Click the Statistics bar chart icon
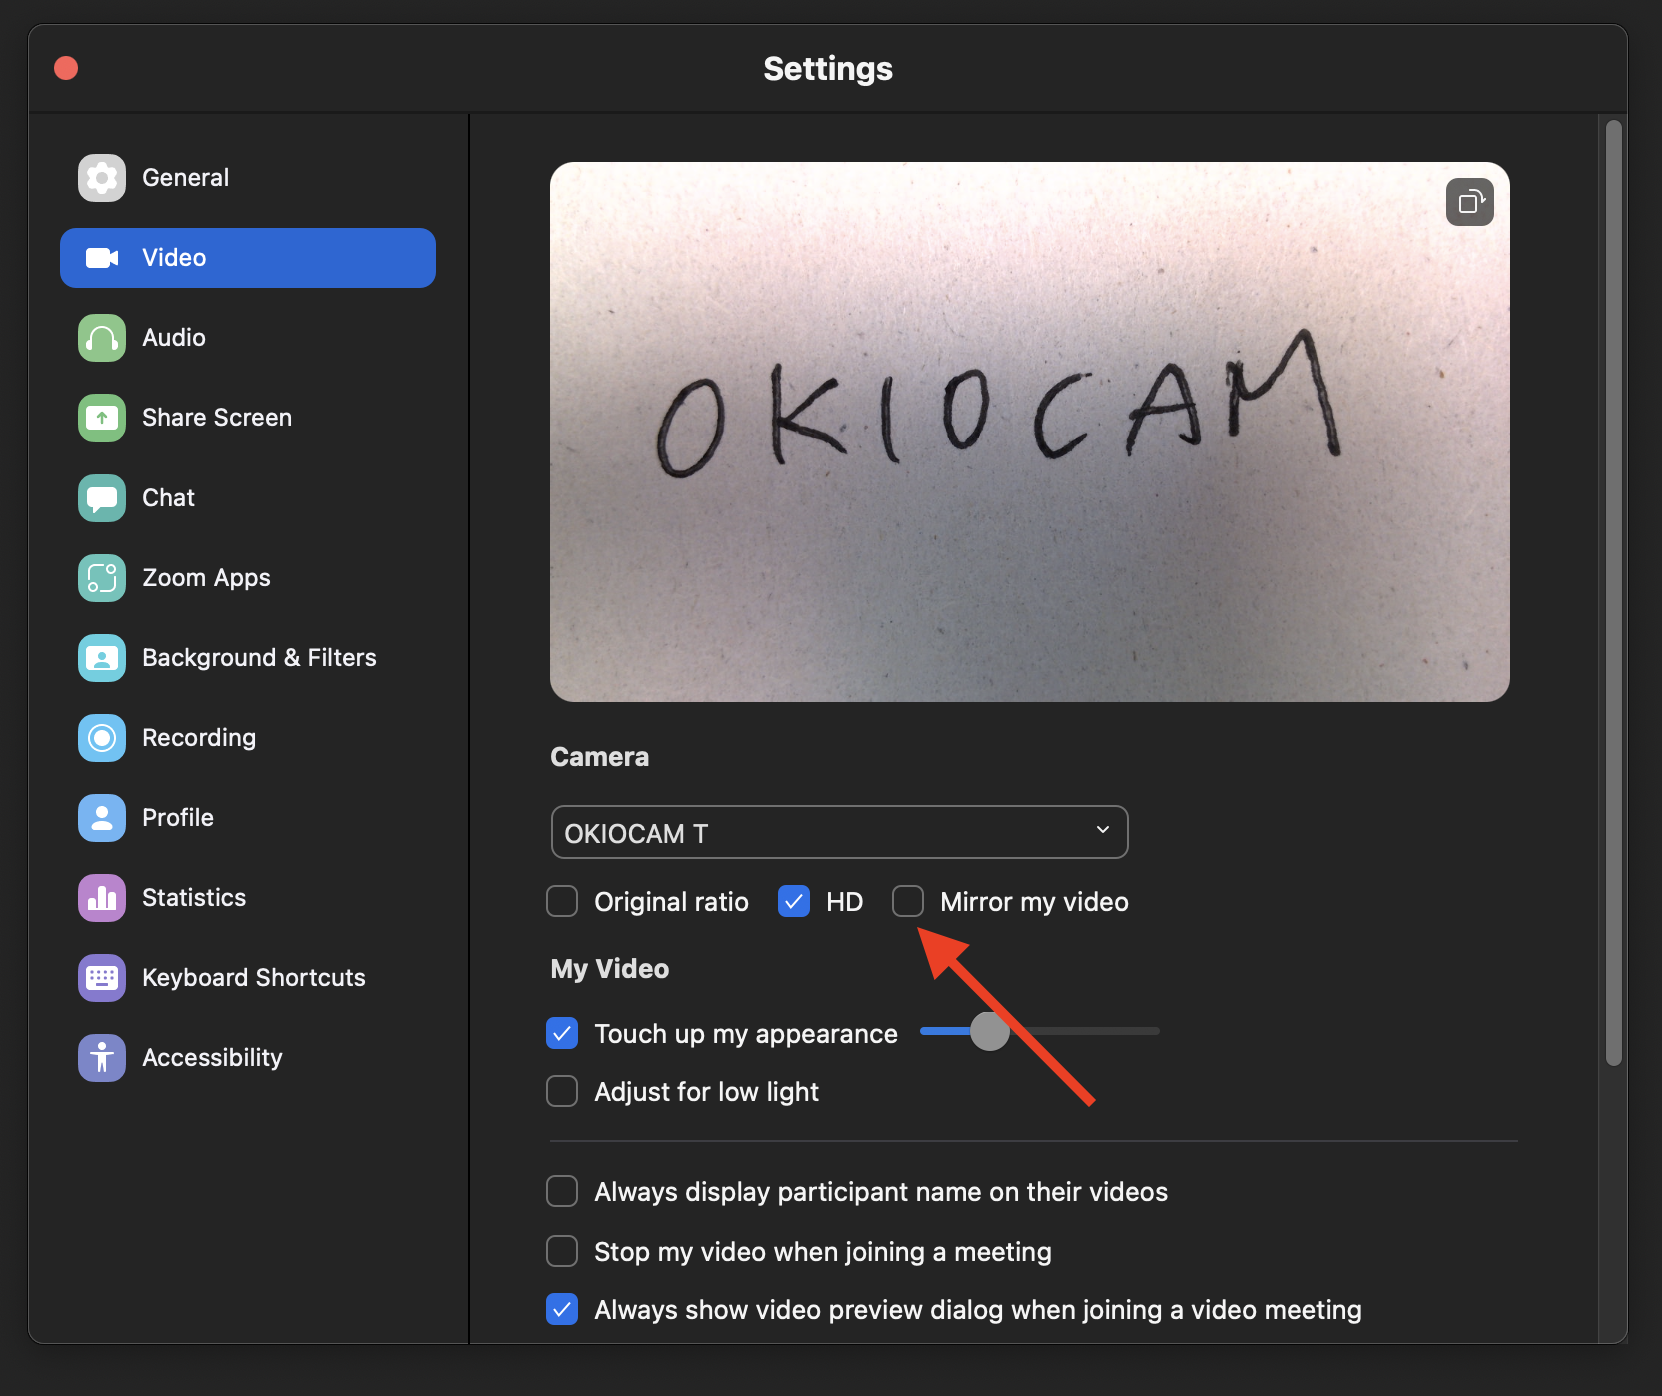 point(102,898)
